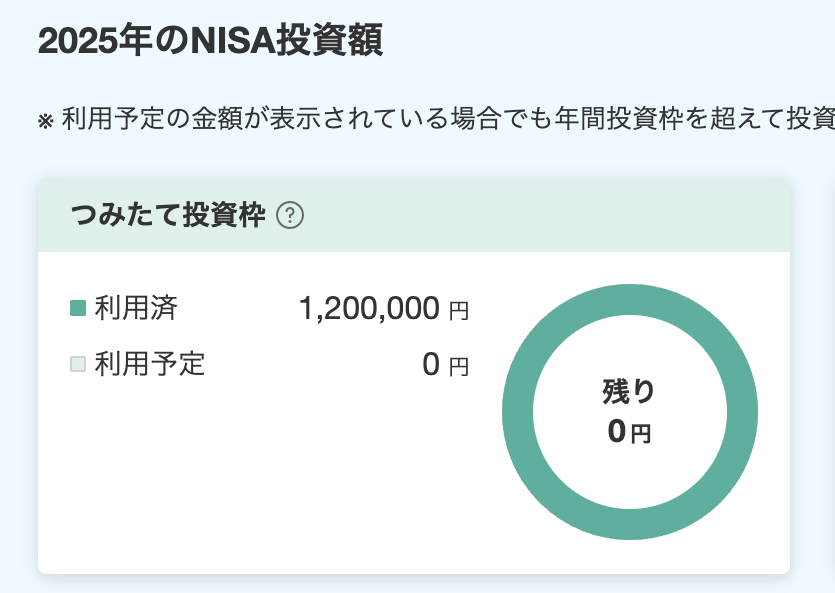Image resolution: width=835 pixels, height=593 pixels.
Task: Click the small 円 unit inside the donut
Action: point(641,434)
